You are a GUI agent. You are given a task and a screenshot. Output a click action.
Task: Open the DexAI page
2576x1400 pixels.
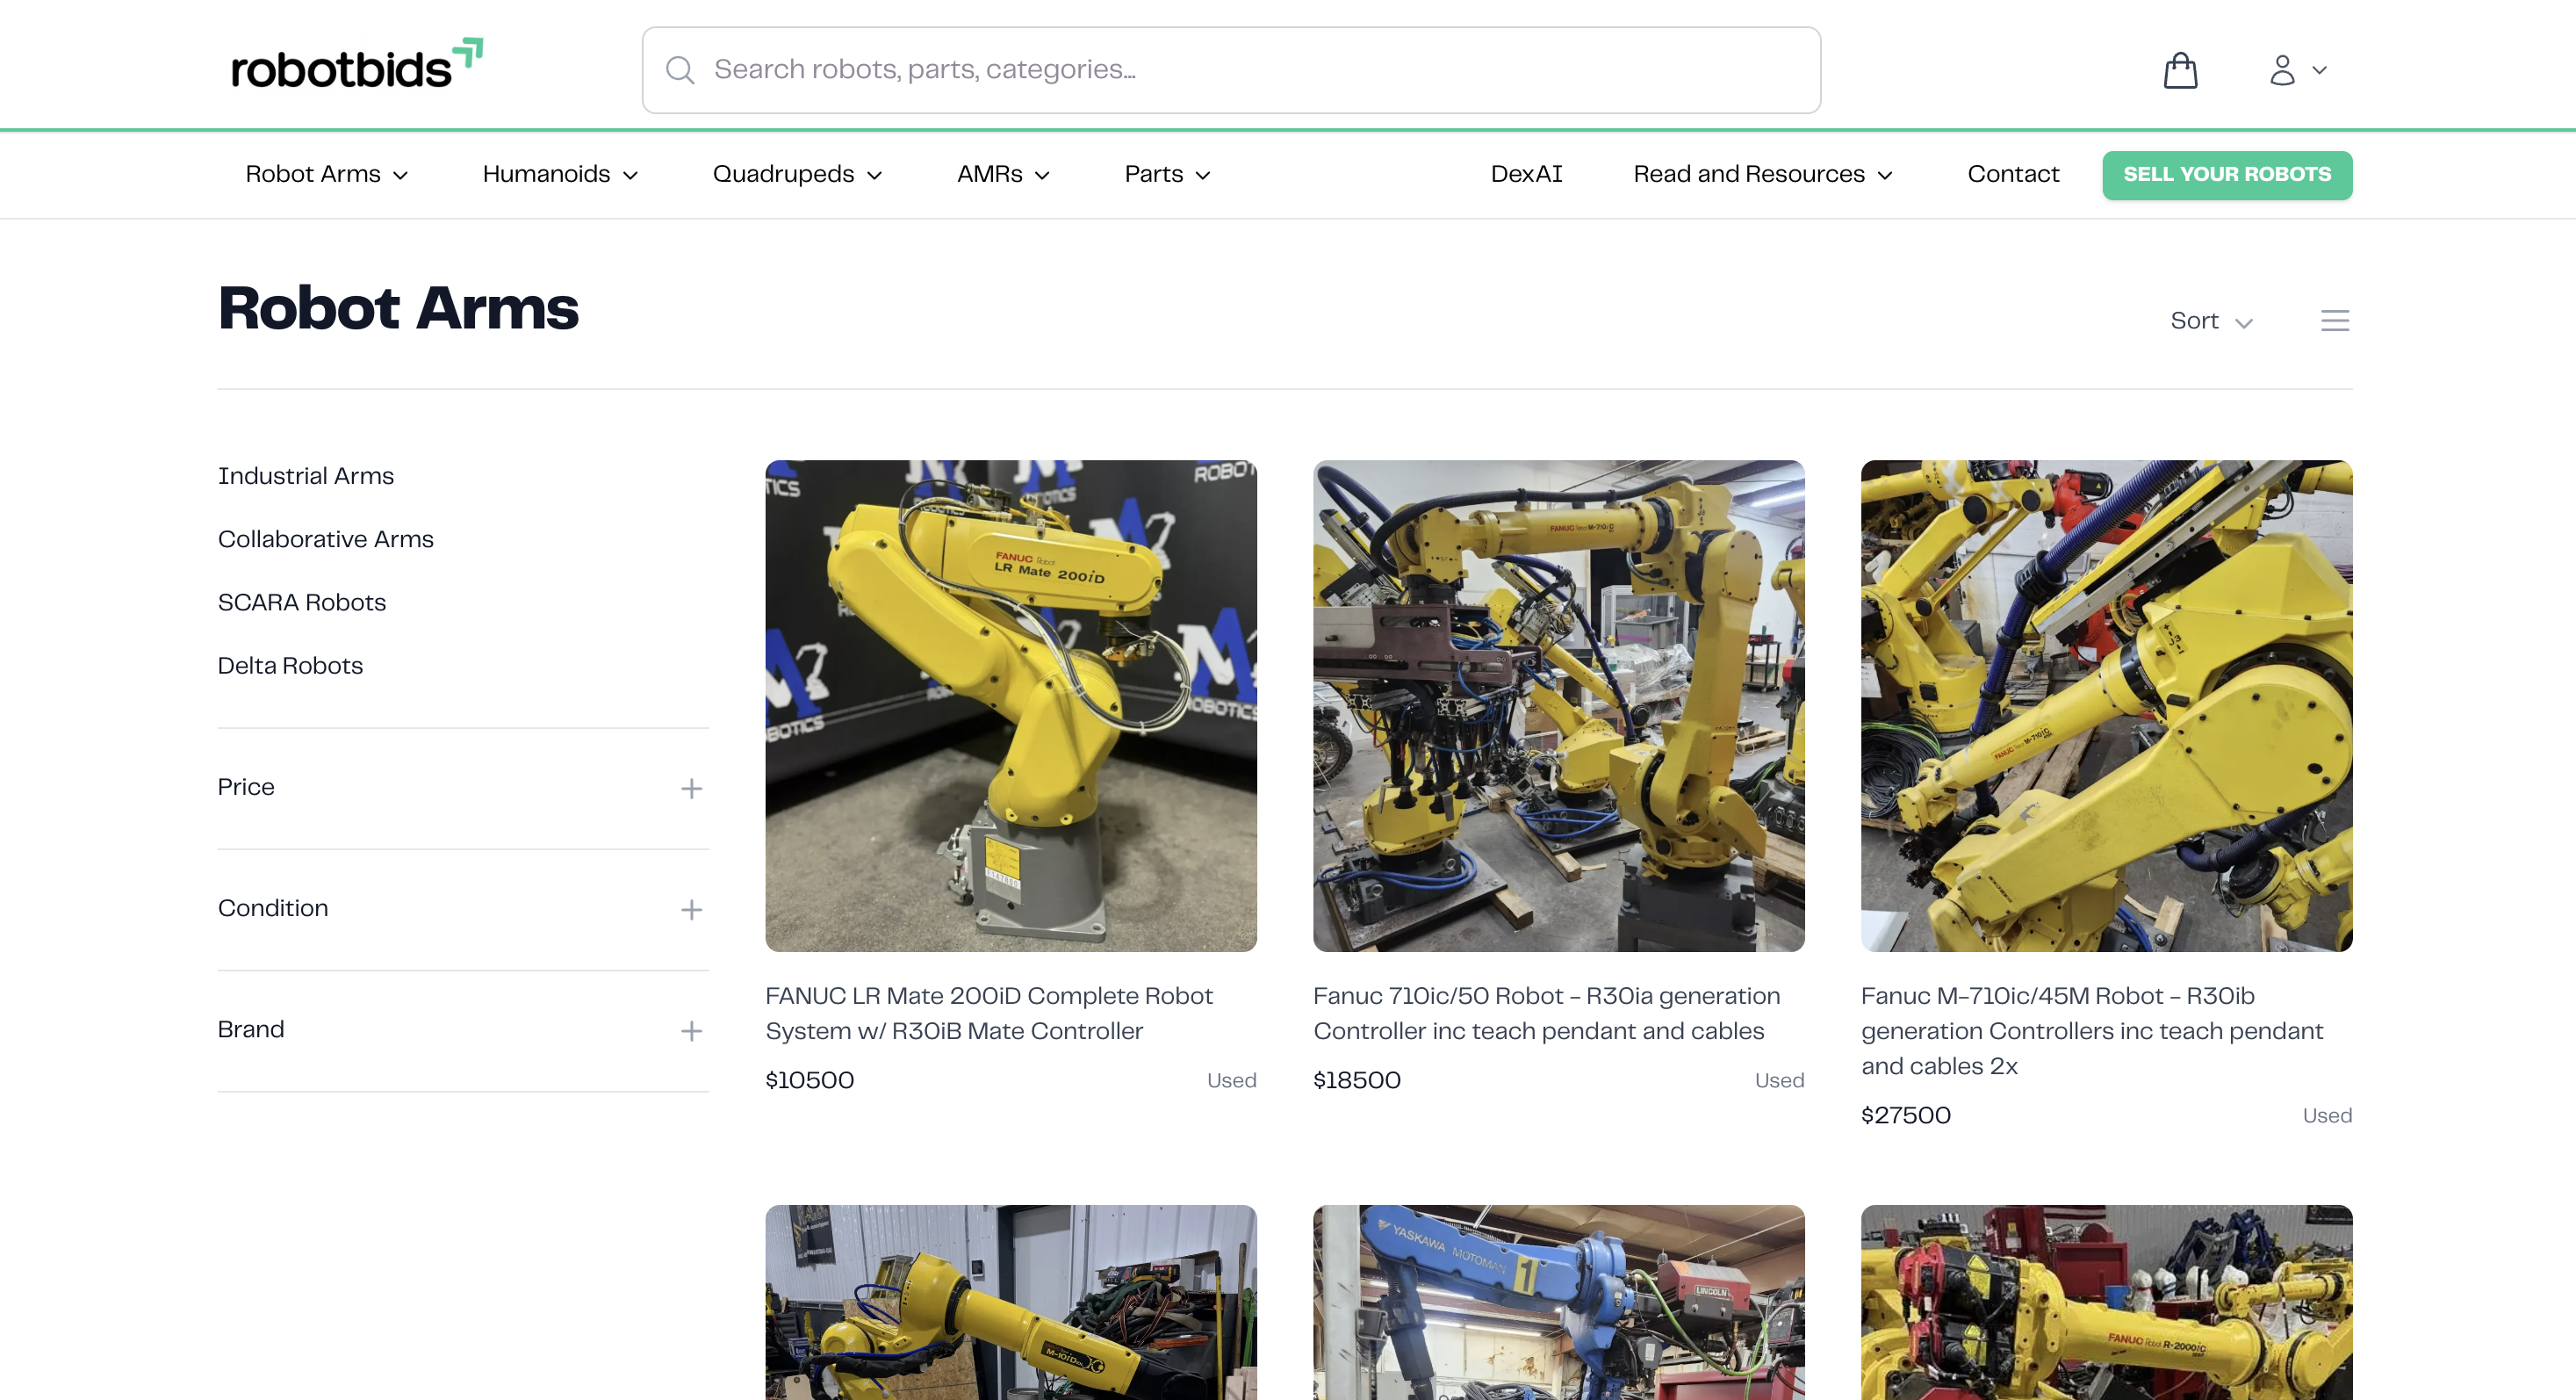click(1525, 174)
